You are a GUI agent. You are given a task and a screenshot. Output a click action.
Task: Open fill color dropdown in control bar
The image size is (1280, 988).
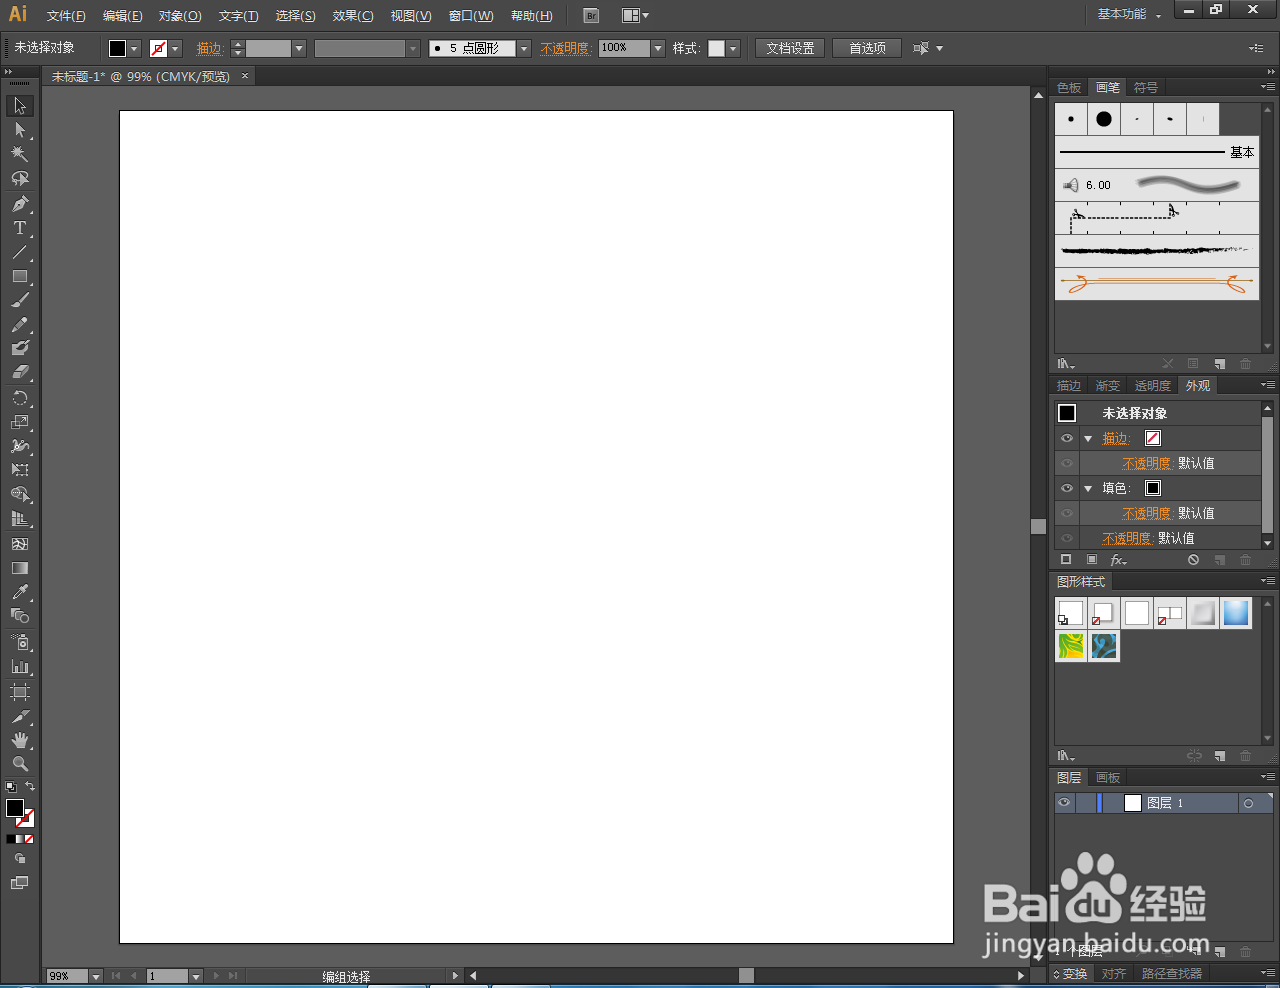tap(134, 48)
